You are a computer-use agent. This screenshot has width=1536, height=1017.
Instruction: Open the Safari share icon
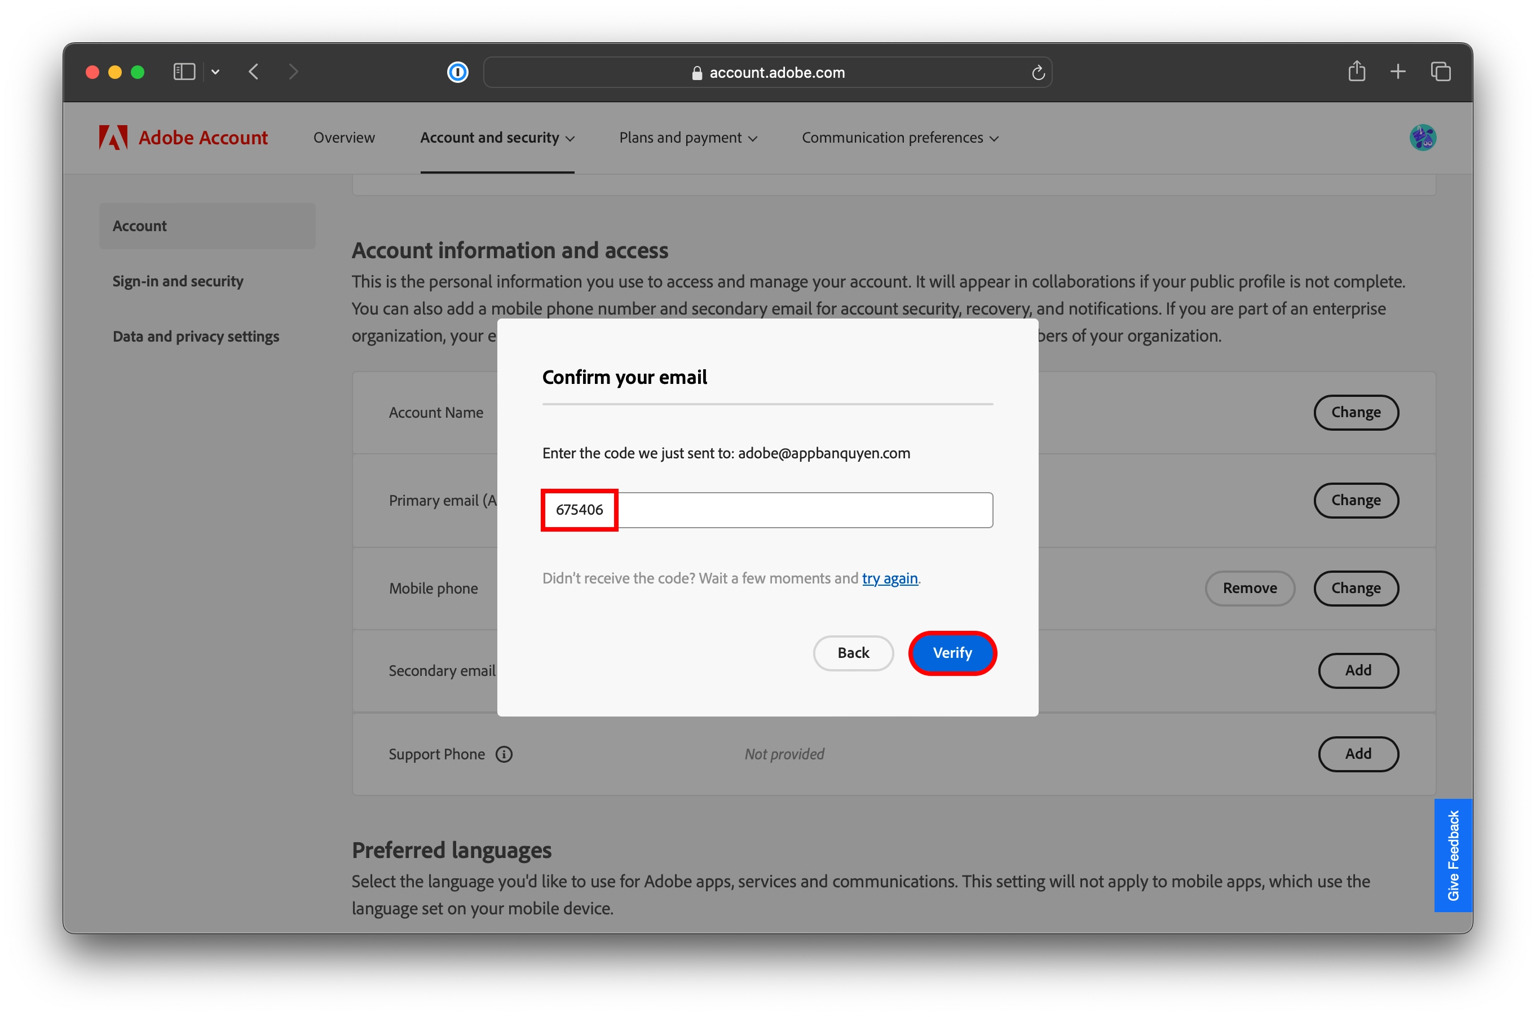(x=1356, y=72)
